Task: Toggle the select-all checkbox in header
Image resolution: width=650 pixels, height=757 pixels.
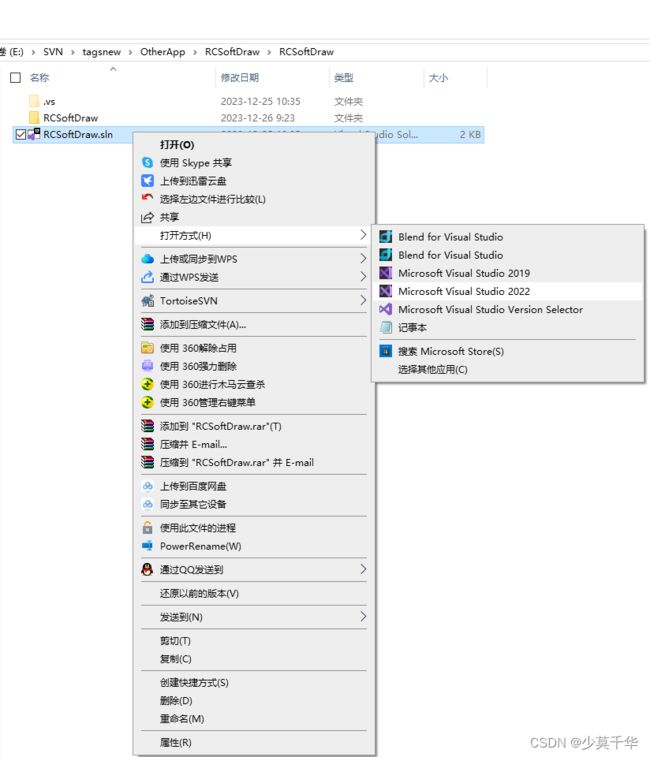Action: [x=15, y=77]
